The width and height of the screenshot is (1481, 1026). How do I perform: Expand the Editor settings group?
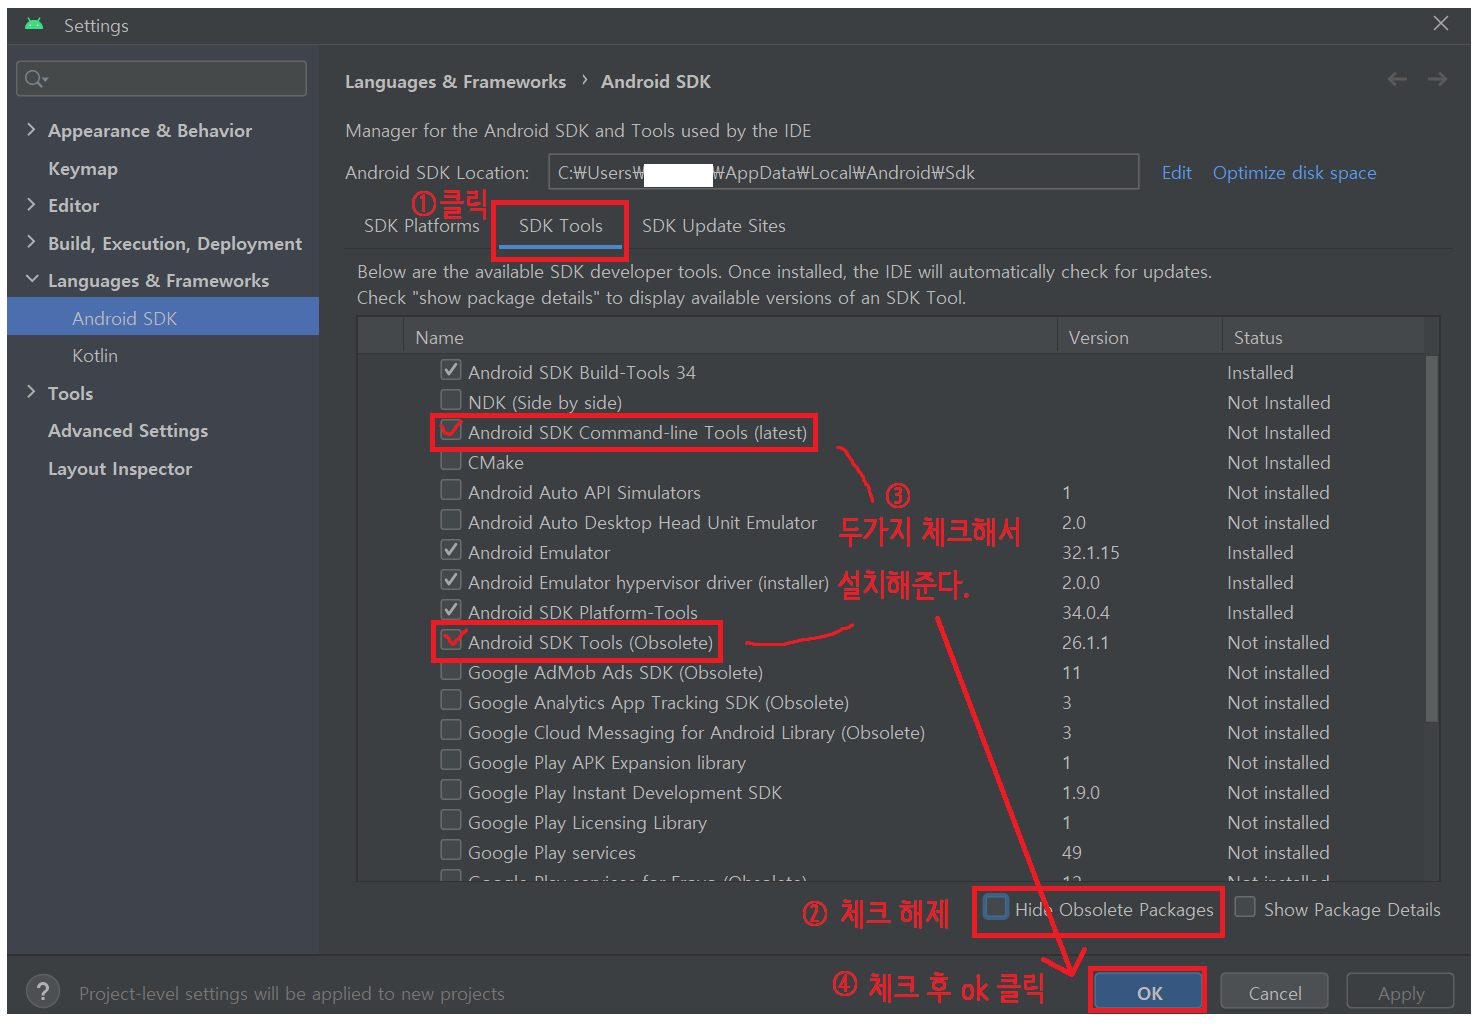pyautogui.click(x=31, y=205)
